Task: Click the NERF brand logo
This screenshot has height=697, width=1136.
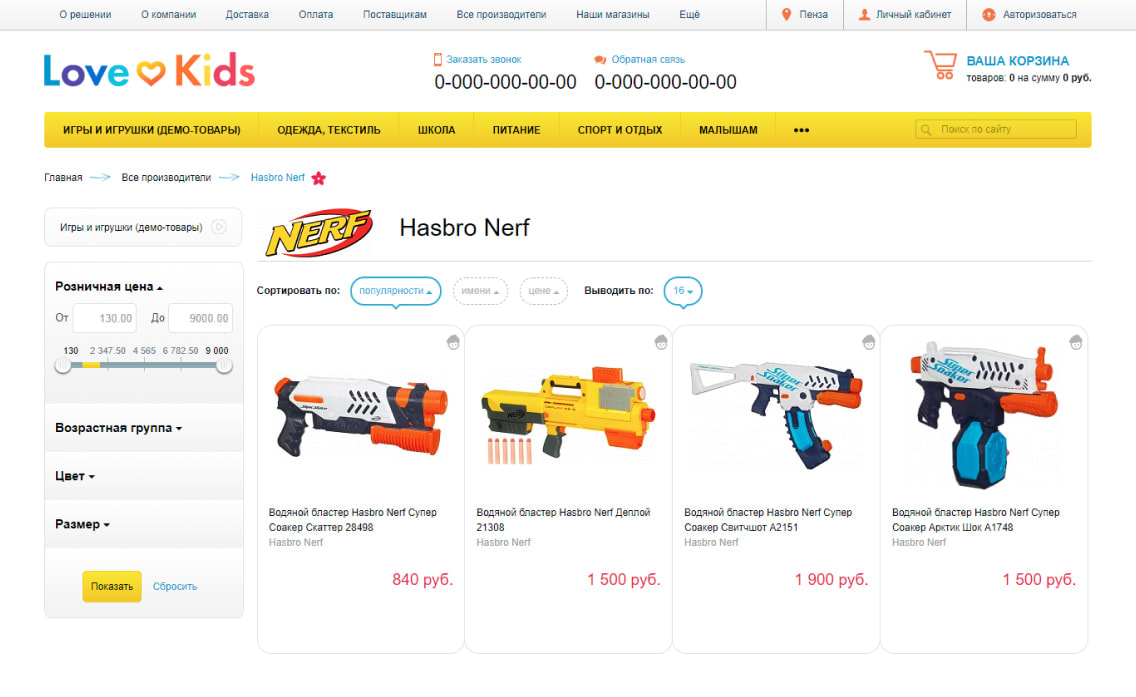Action: (320, 233)
